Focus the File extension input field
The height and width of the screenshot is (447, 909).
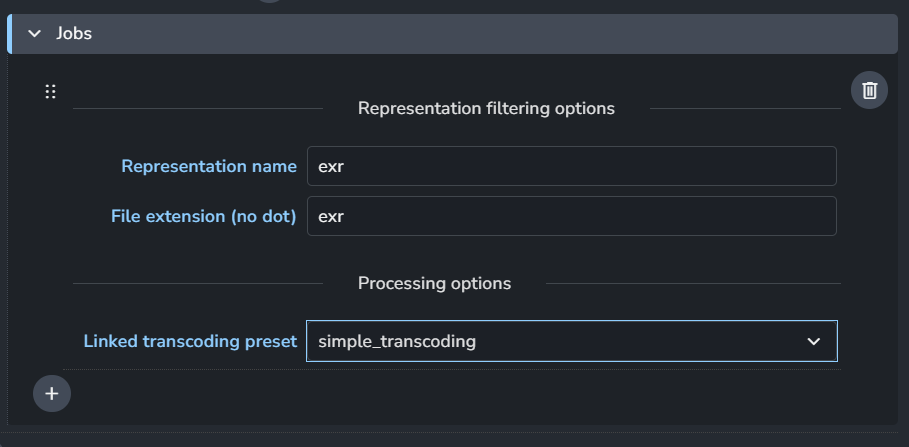(x=572, y=216)
